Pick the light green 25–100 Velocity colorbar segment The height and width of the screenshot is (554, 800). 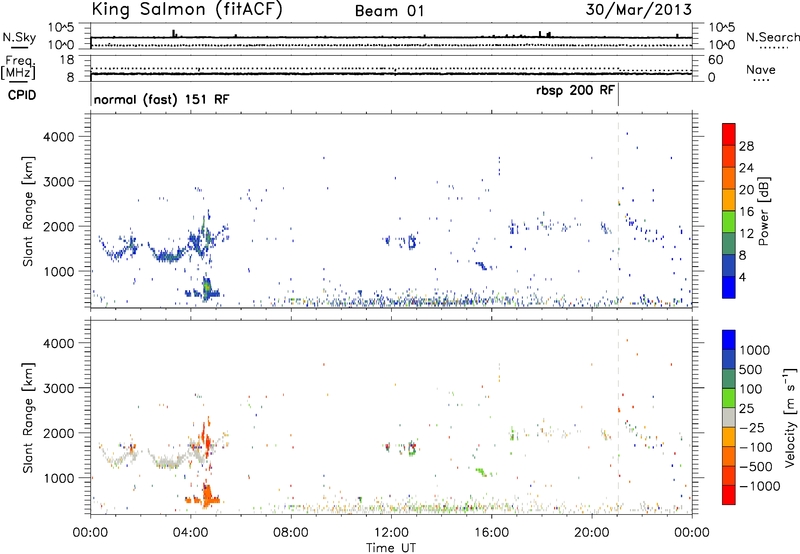[x=729, y=398]
